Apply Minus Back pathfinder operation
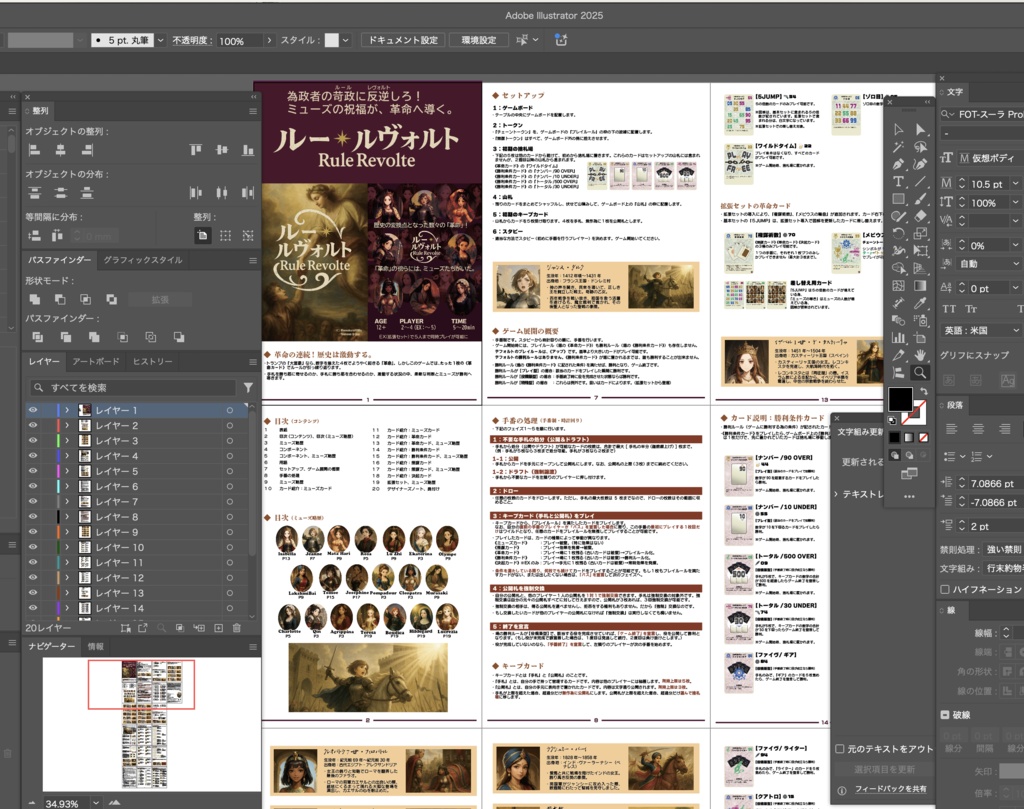This screenshot has height=809, width=1024. pos(178,337)
